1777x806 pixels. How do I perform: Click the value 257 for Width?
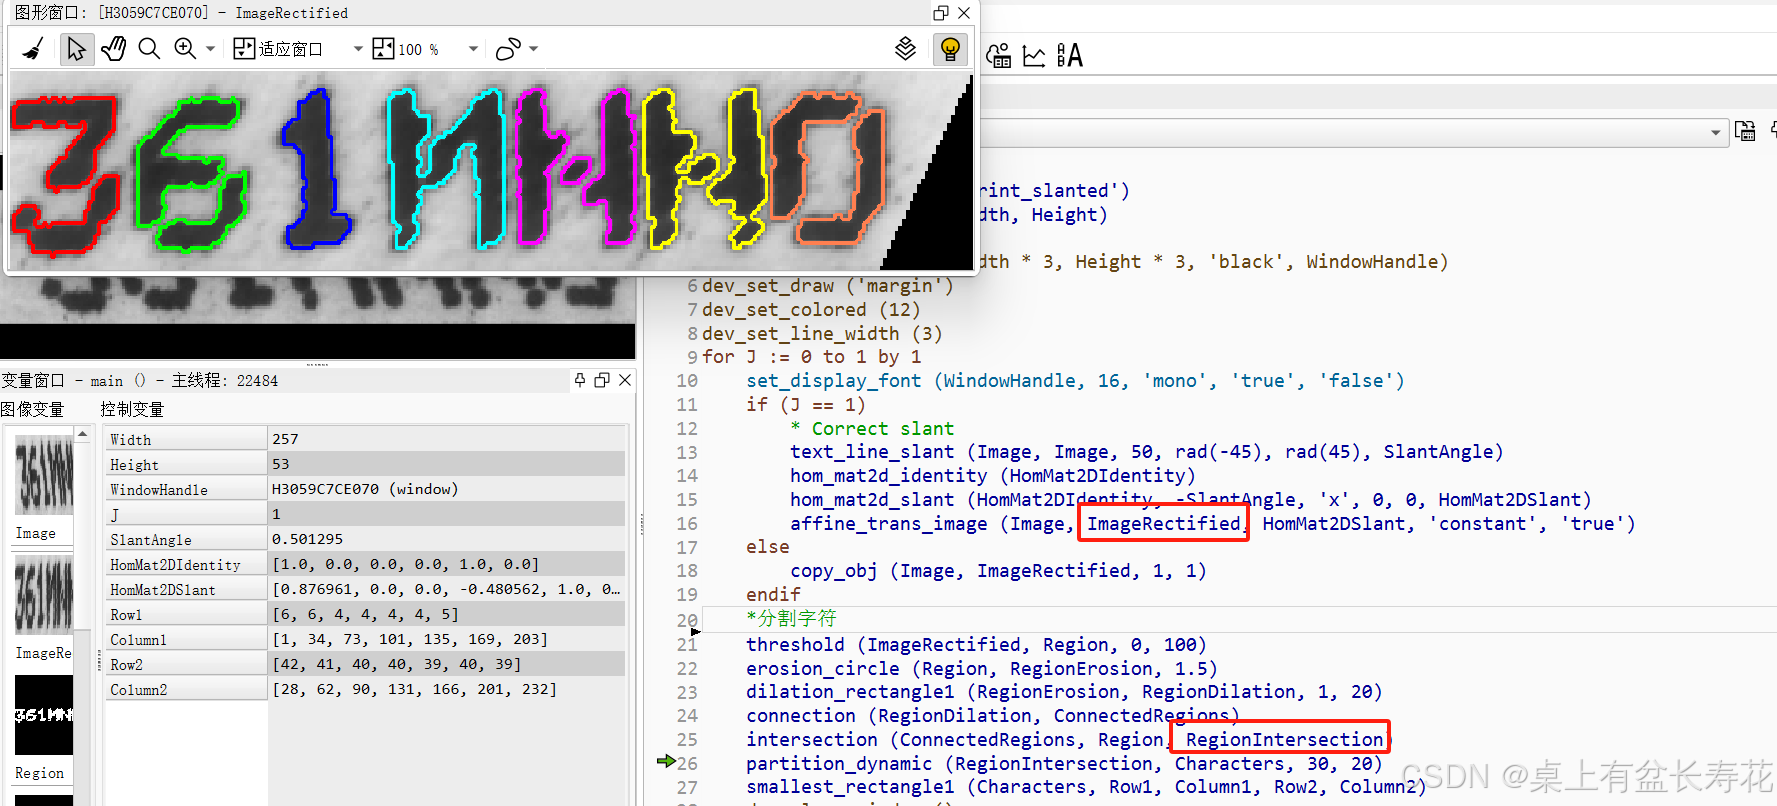285,439
